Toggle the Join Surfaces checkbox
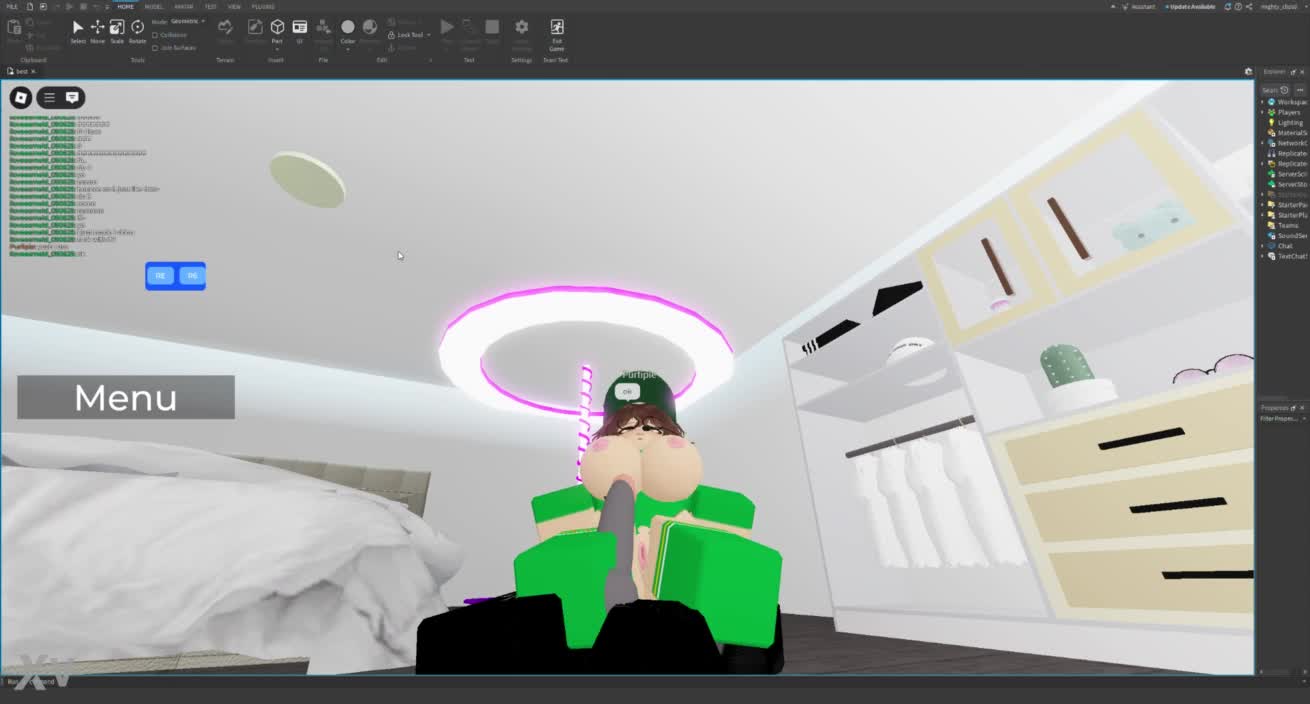Viewport: 1310px width, 704px height. [x=155, y=47]
